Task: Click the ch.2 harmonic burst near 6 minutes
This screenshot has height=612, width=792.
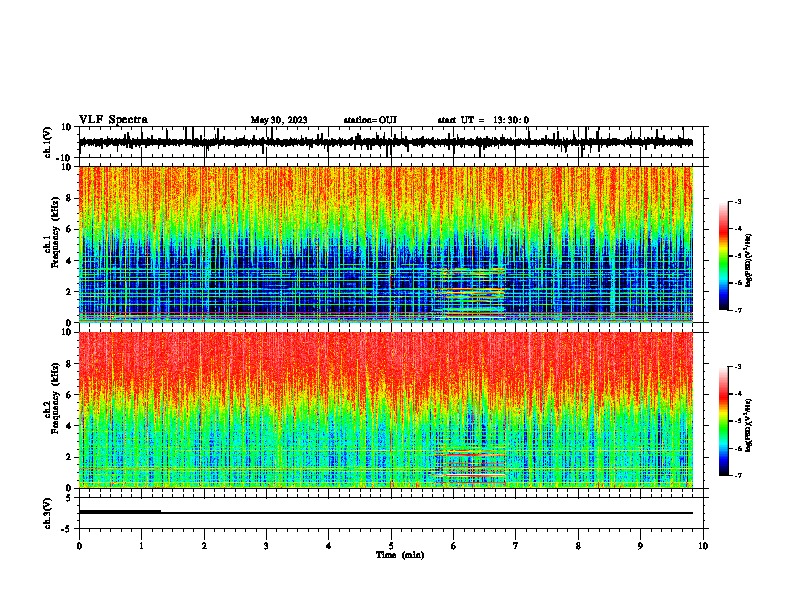Action: pyautogui.click(x=471, y=467)
